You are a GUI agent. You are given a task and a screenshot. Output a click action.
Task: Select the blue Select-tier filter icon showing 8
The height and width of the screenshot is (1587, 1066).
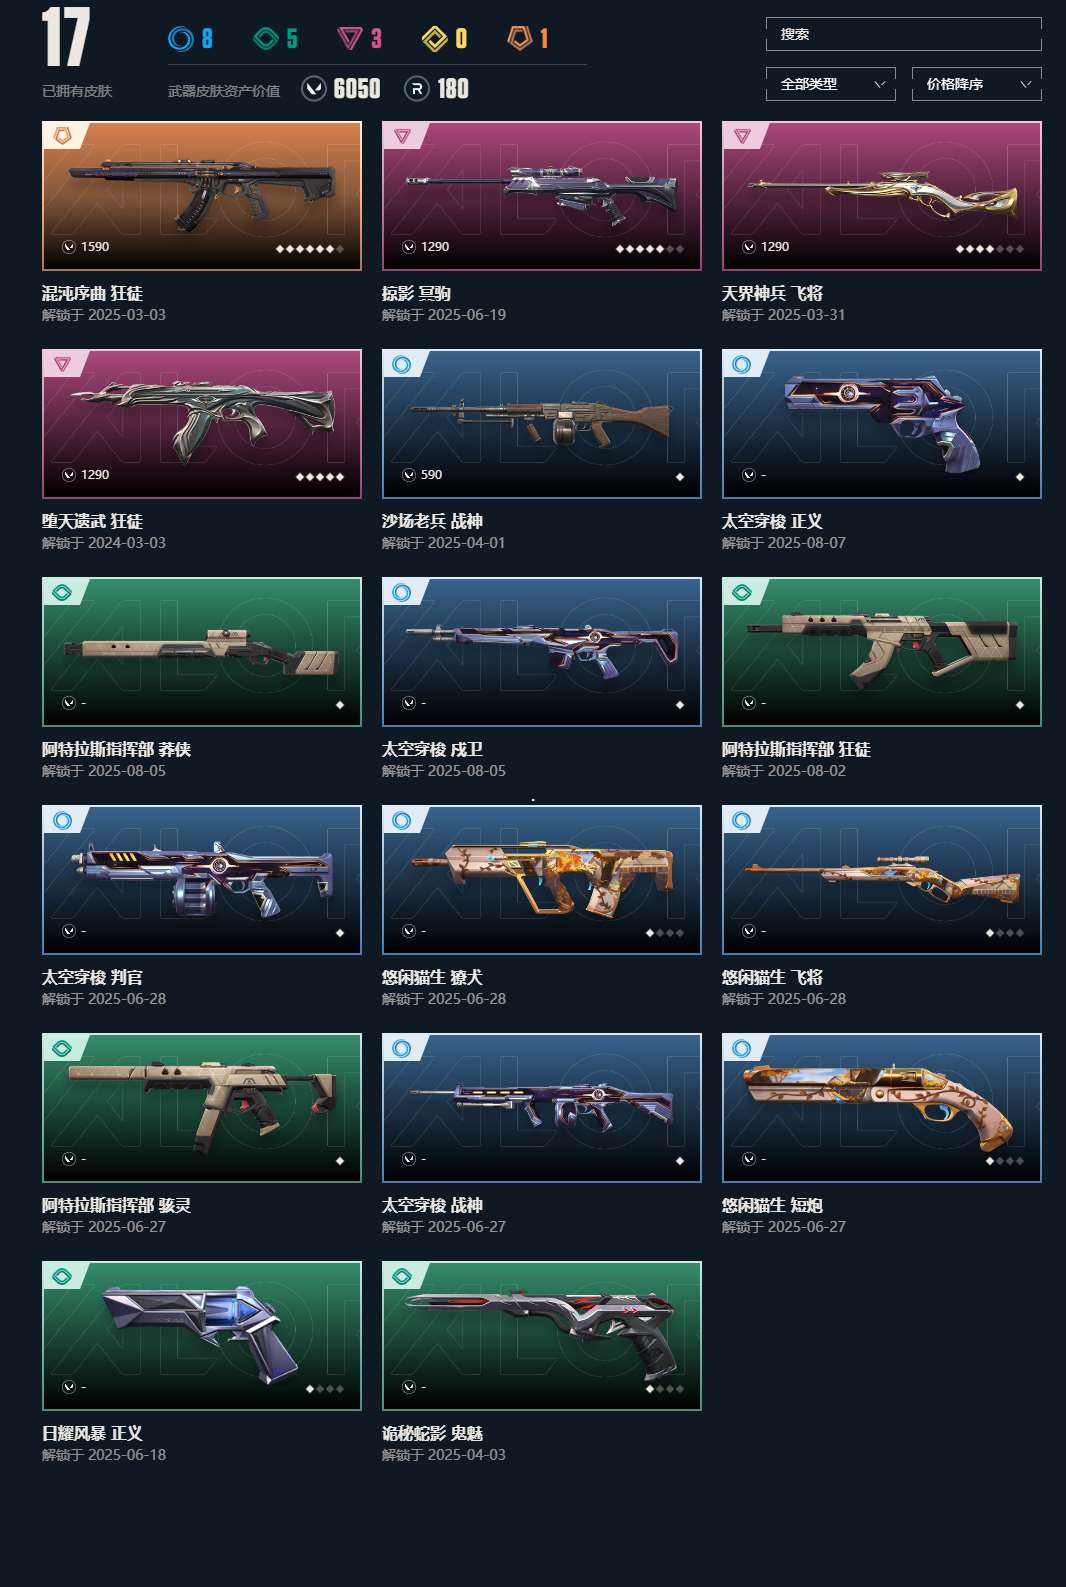(x=181, y=39)
